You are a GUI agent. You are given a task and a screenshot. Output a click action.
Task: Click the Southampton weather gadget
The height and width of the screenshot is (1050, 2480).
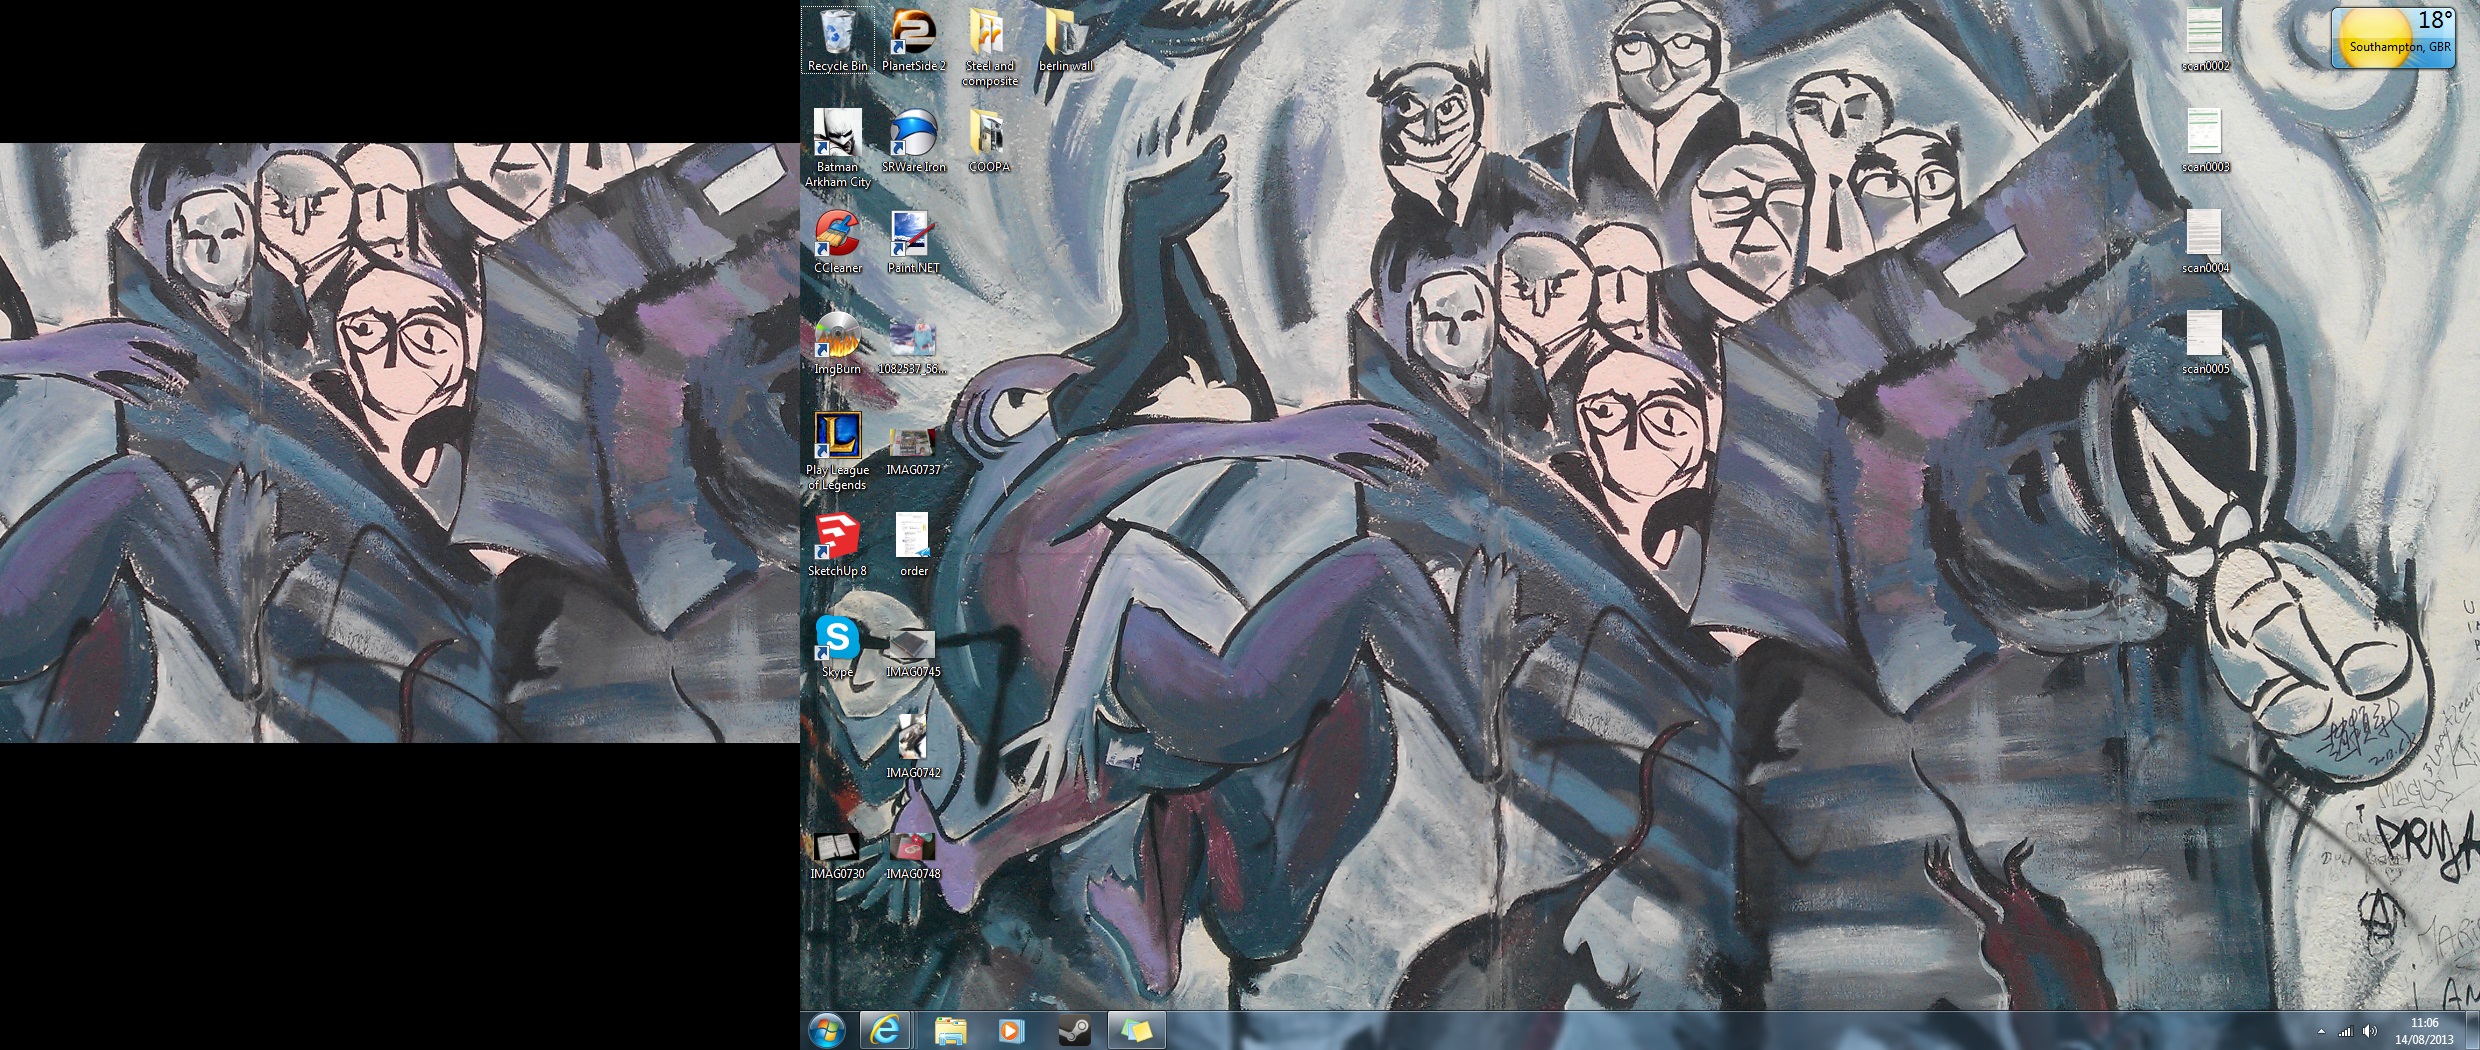2393,38
